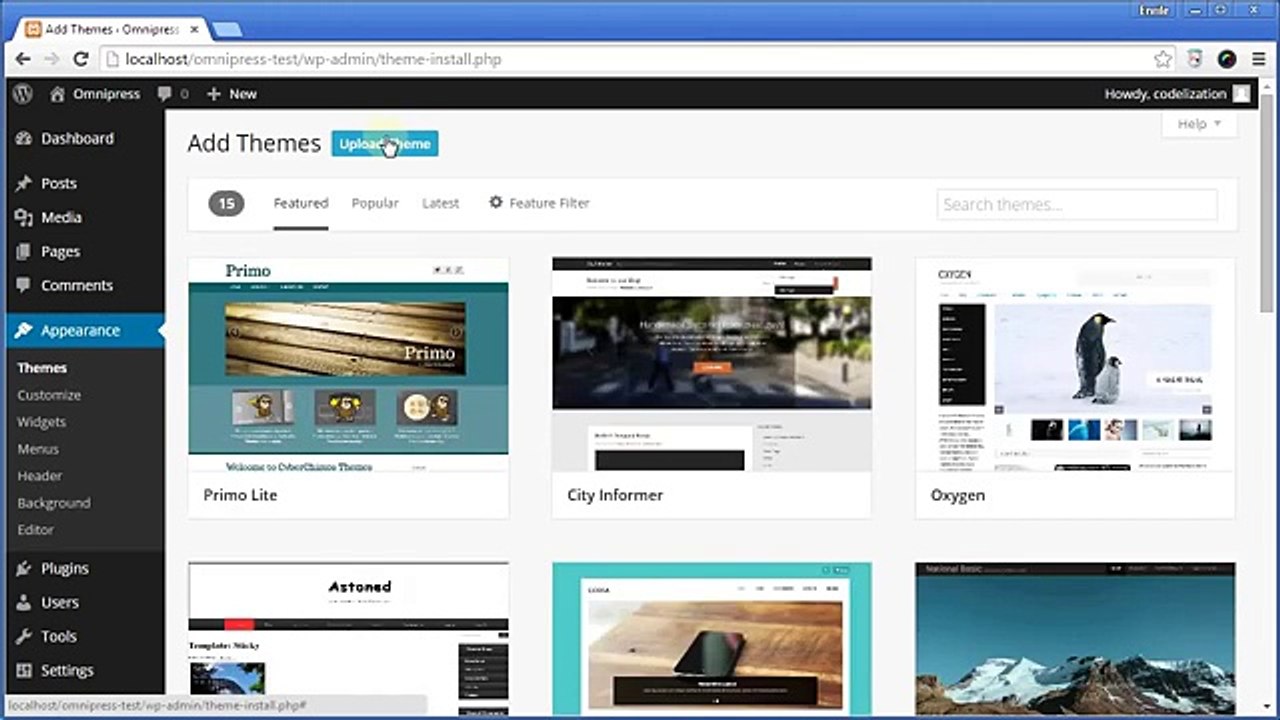Image resolution: width=1280 pixels, height=720 pixels.
Task: Expand the Help dropdown tab
Action: [1199, 124]
